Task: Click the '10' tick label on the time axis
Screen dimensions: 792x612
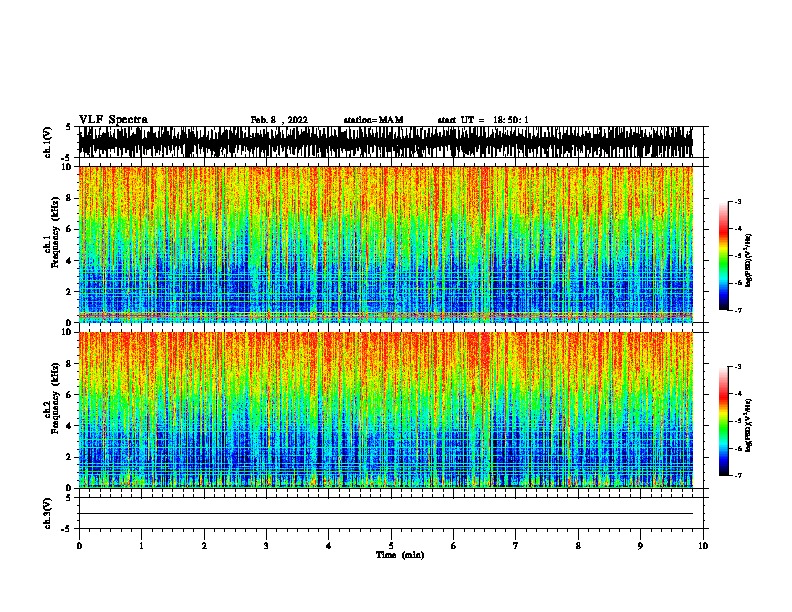Action: click(x=703, y=546)
